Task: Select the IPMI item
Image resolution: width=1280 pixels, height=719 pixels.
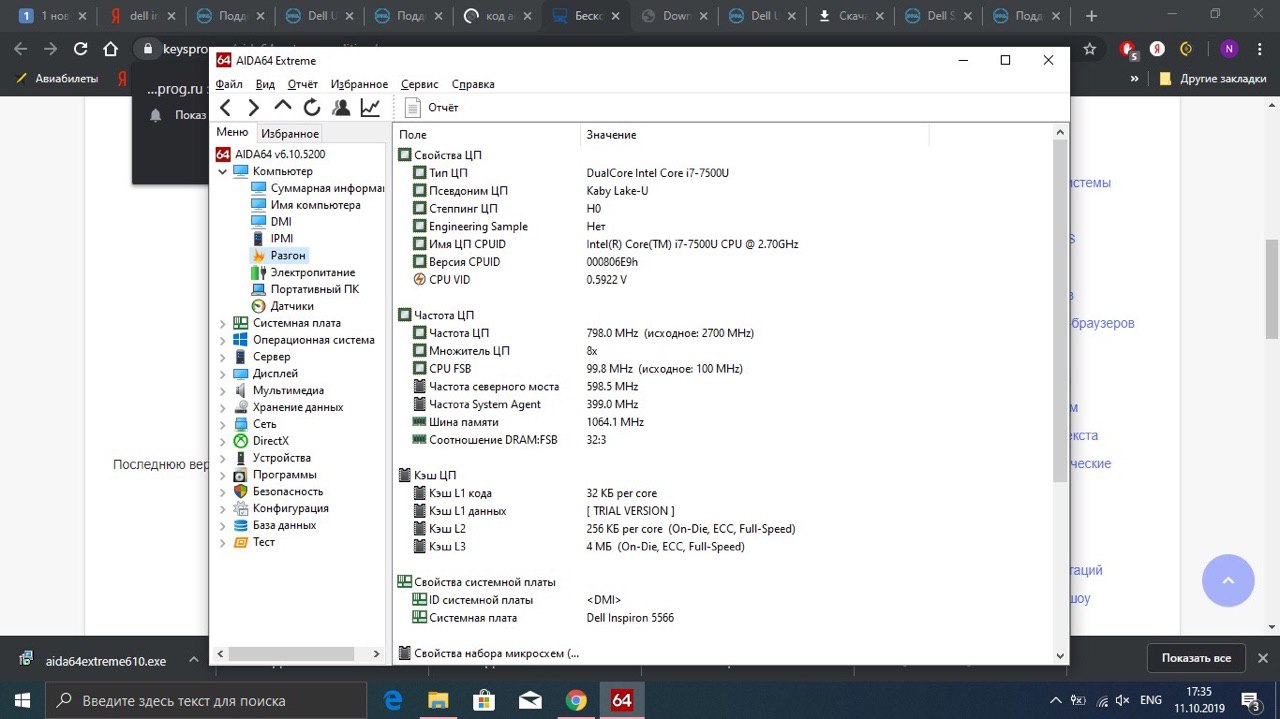Action: point(272,238)
